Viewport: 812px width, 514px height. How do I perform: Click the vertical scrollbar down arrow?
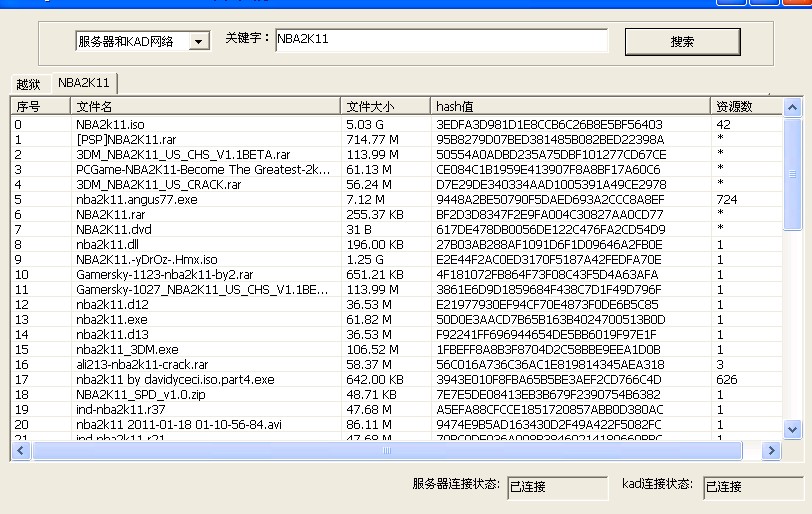pos(792,429)
